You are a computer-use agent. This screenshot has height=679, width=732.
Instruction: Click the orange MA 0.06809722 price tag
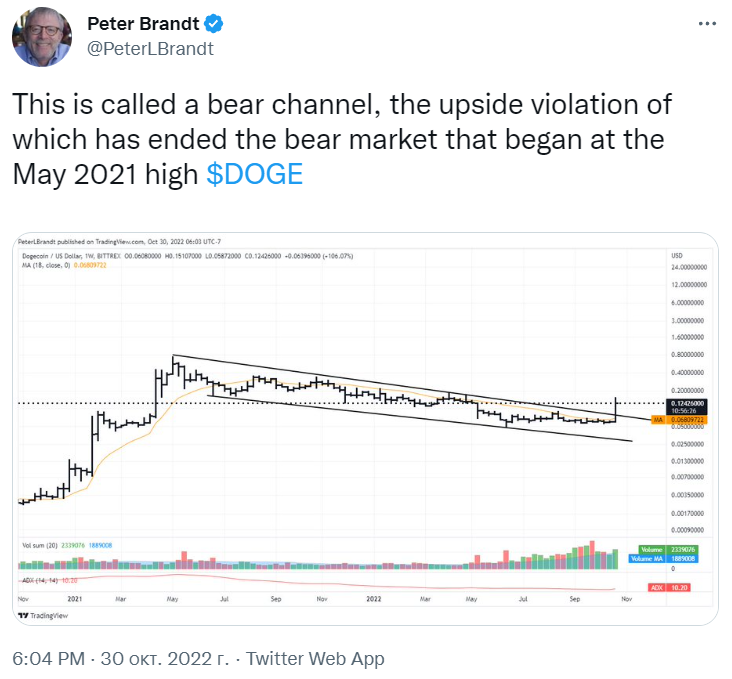click(x=679, y=420)
